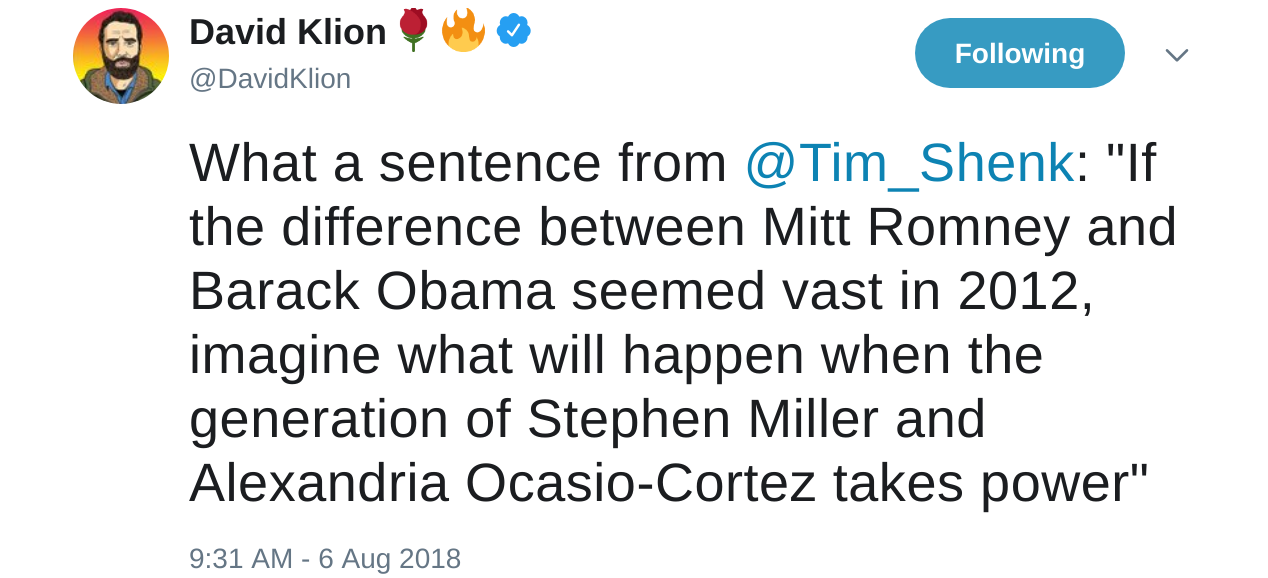Click the rose emoji beside the name
This screenshot has width=1268, height=578.
(x=412, y=30)
